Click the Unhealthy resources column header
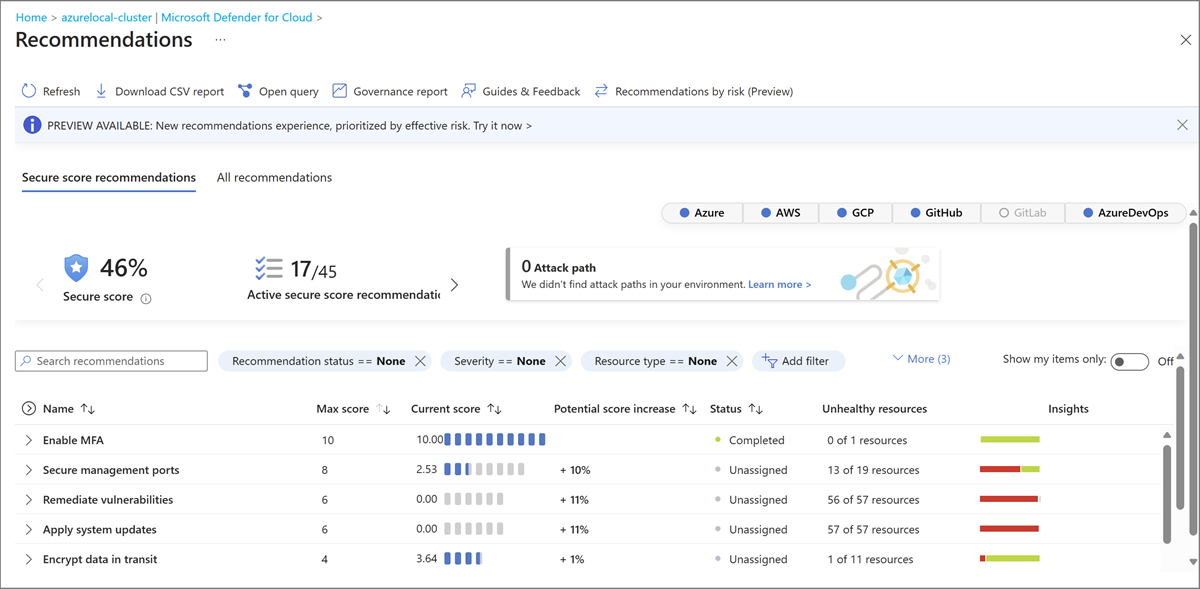This screenshot has height=589, width=1200. [874, 409]
